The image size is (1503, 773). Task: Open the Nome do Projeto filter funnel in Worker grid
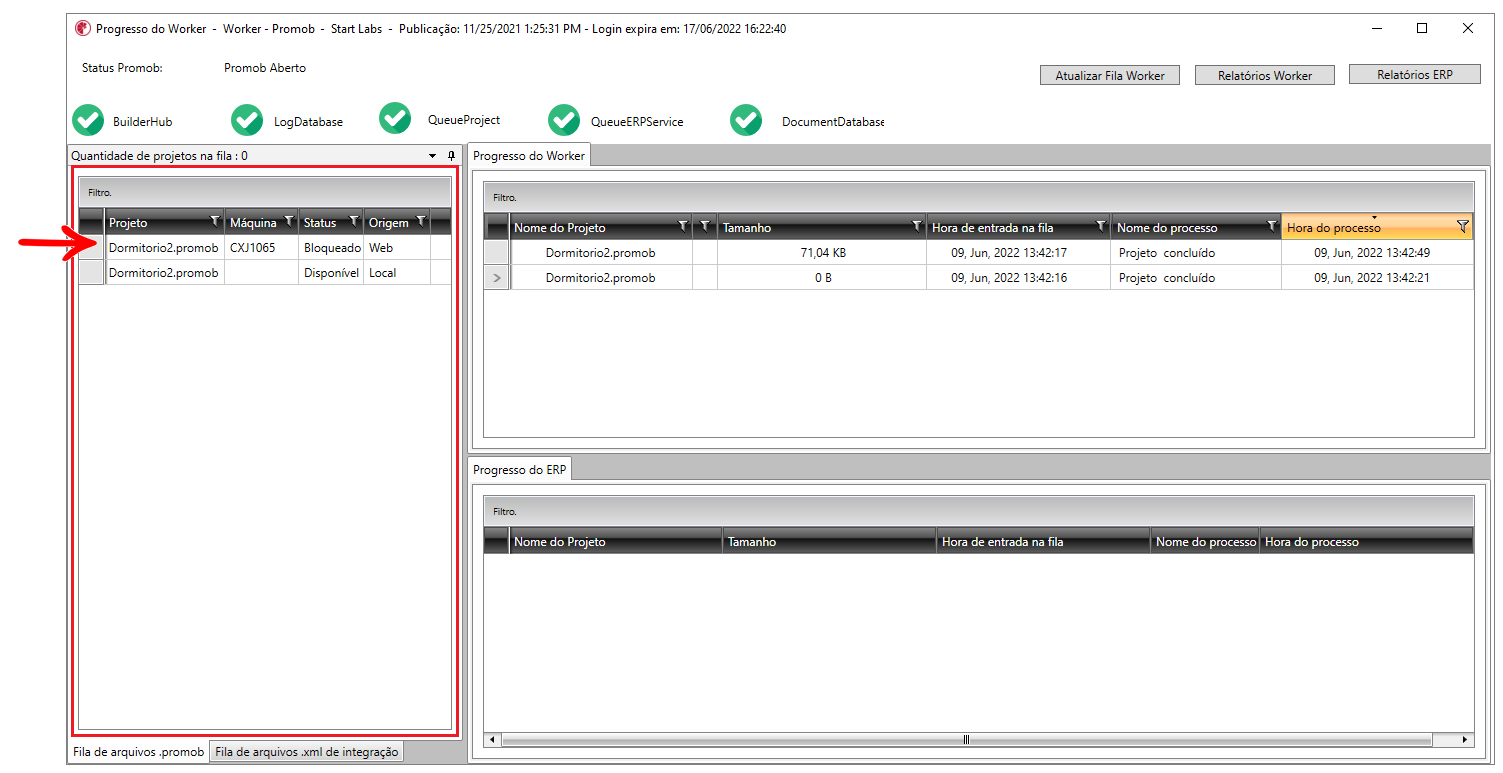(683, 226)
